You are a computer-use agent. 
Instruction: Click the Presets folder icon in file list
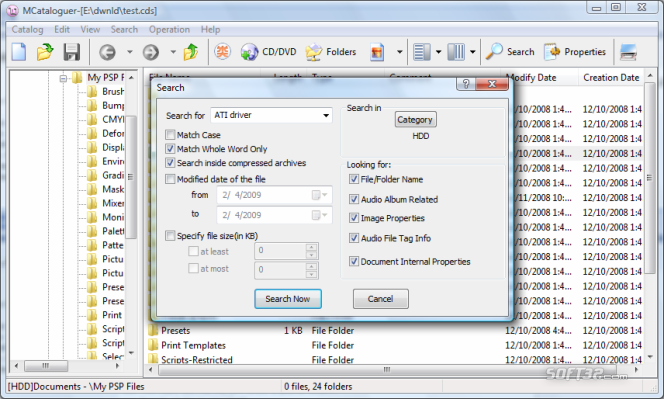pos(153,330)
